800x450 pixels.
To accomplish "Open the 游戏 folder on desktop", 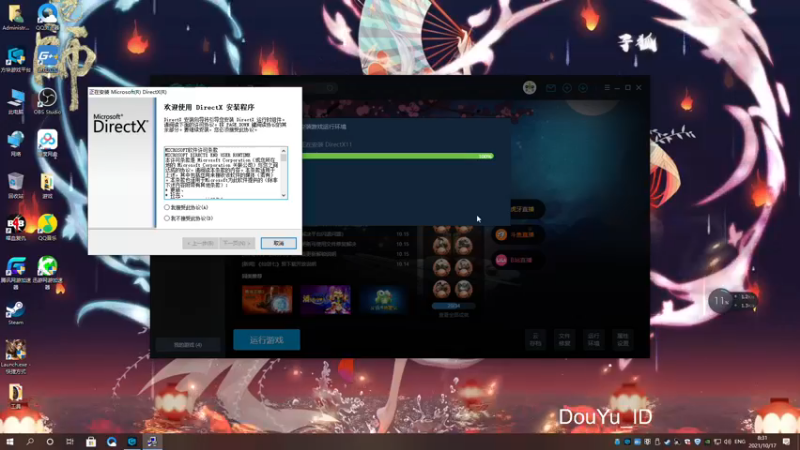I will click(47, 185).
